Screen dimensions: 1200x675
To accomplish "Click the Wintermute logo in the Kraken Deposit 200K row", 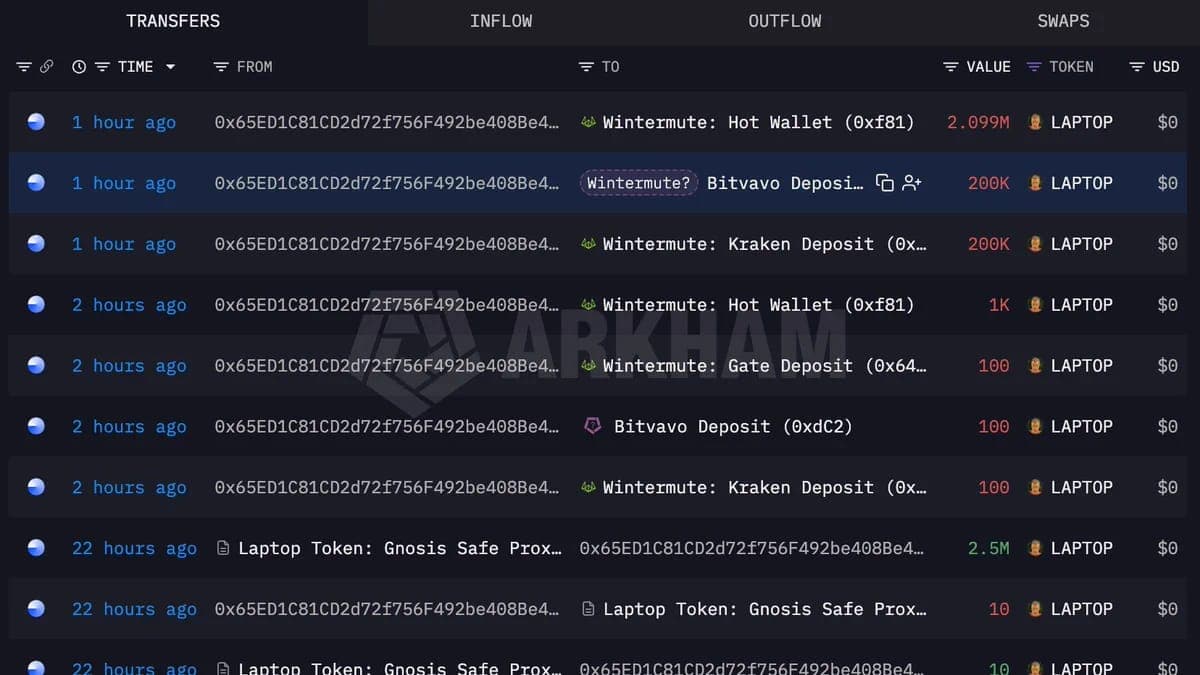I will (x=588, y=244).
